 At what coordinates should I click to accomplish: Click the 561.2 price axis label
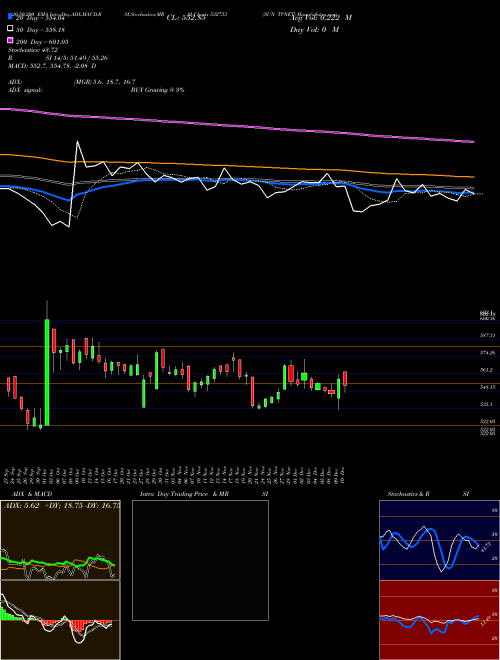[x=486, y=370]
